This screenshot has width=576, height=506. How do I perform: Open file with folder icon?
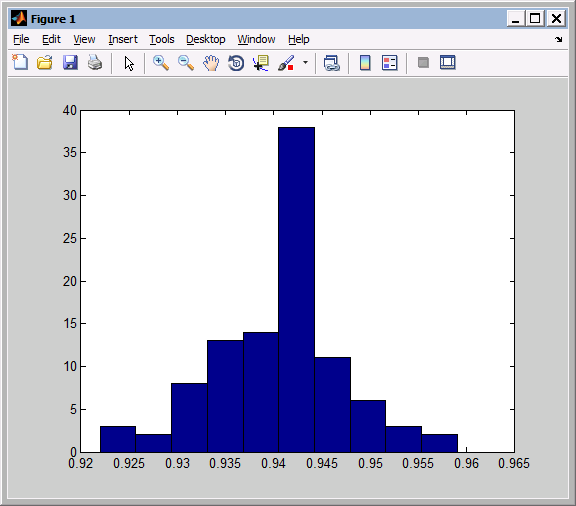(x=45, y=62)
